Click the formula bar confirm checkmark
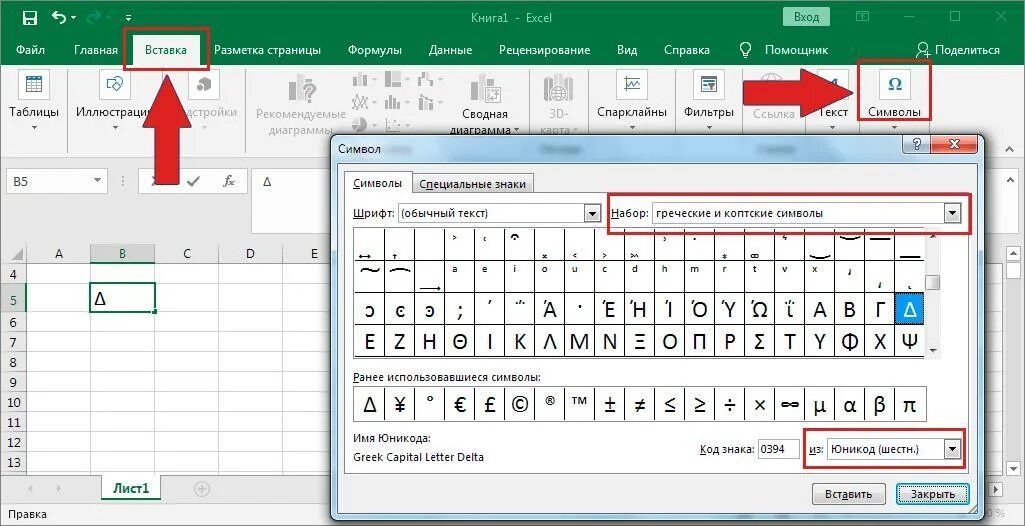This screenshot has width=1025, height=526. pos(193,181)
